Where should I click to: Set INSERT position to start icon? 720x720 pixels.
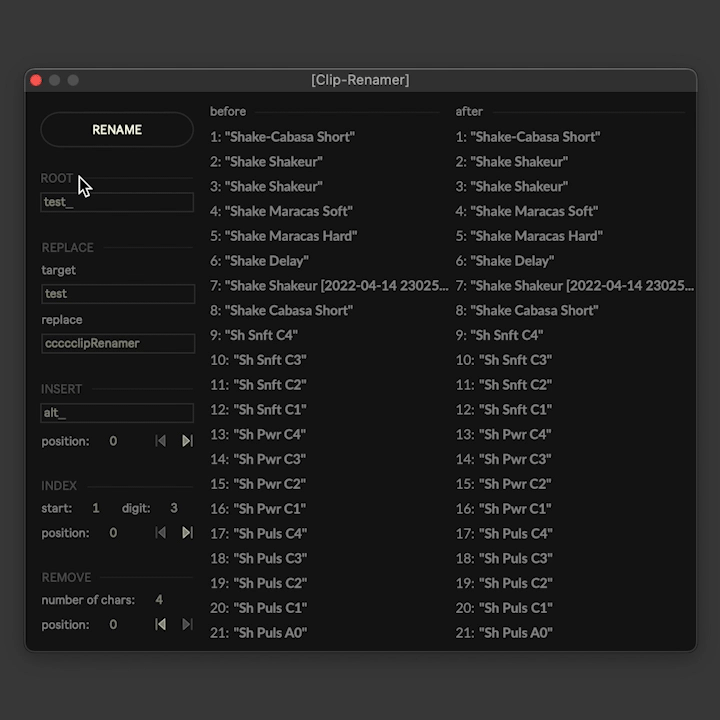(160, 441)
